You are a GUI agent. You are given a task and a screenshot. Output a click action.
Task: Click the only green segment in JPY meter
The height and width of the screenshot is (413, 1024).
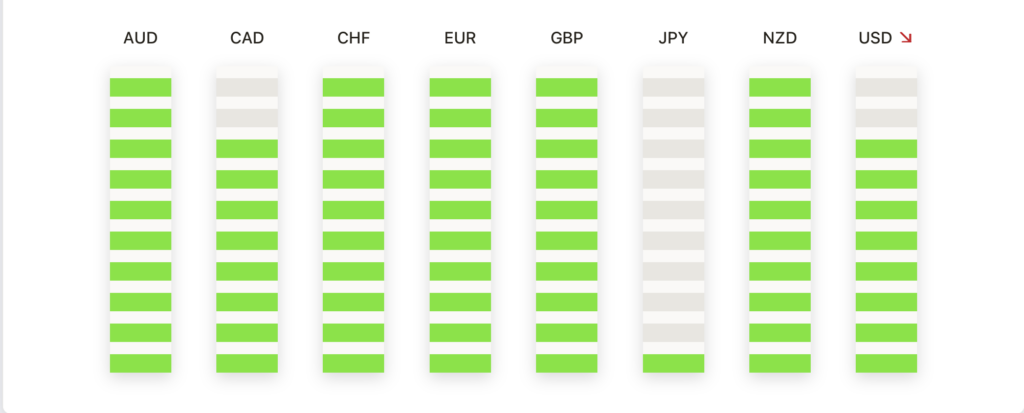pyautogui.click(x=673, y=363)
